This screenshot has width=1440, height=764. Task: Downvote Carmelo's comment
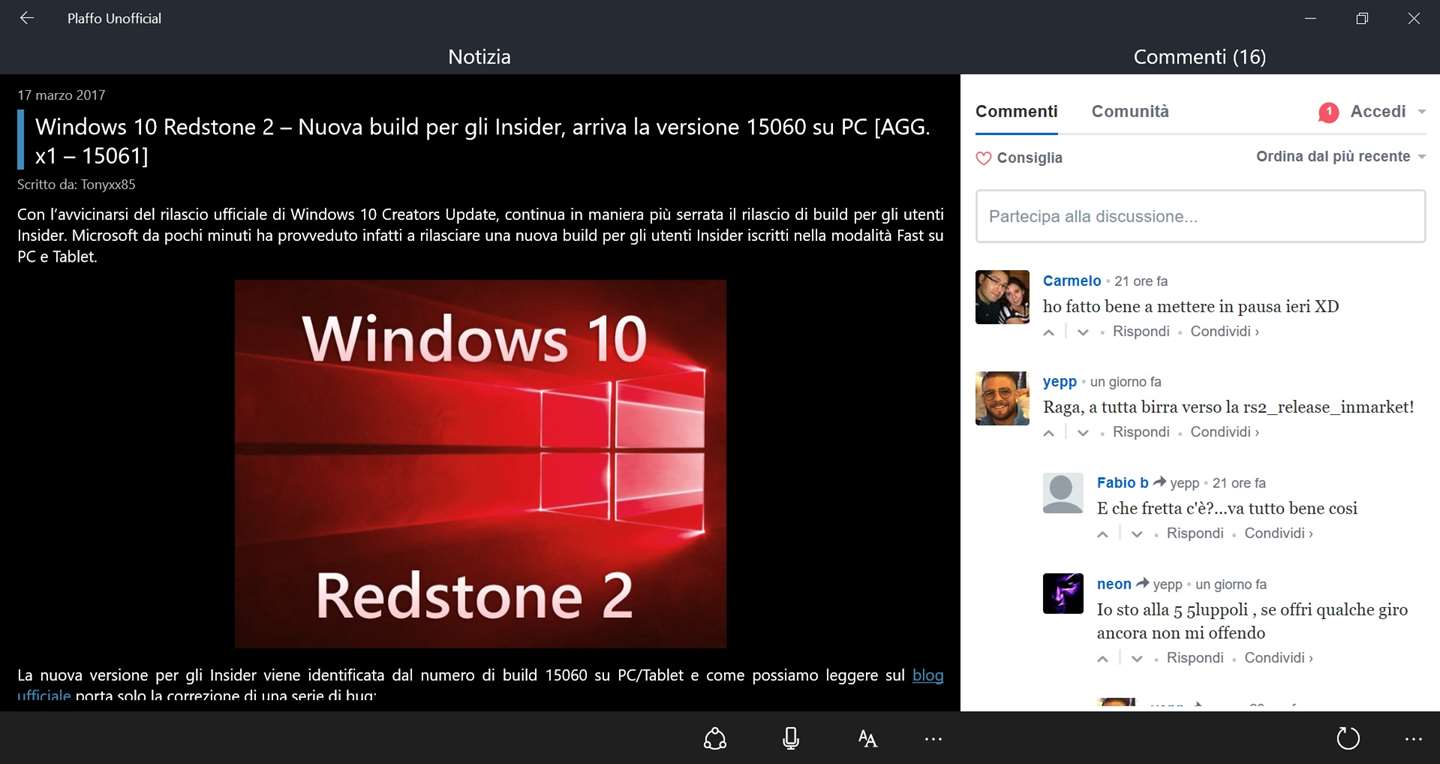click(x=1083, y=332)
